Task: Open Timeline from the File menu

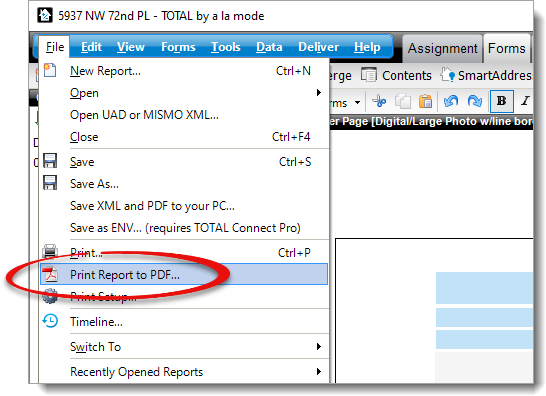Action: (x=184, y=321)
